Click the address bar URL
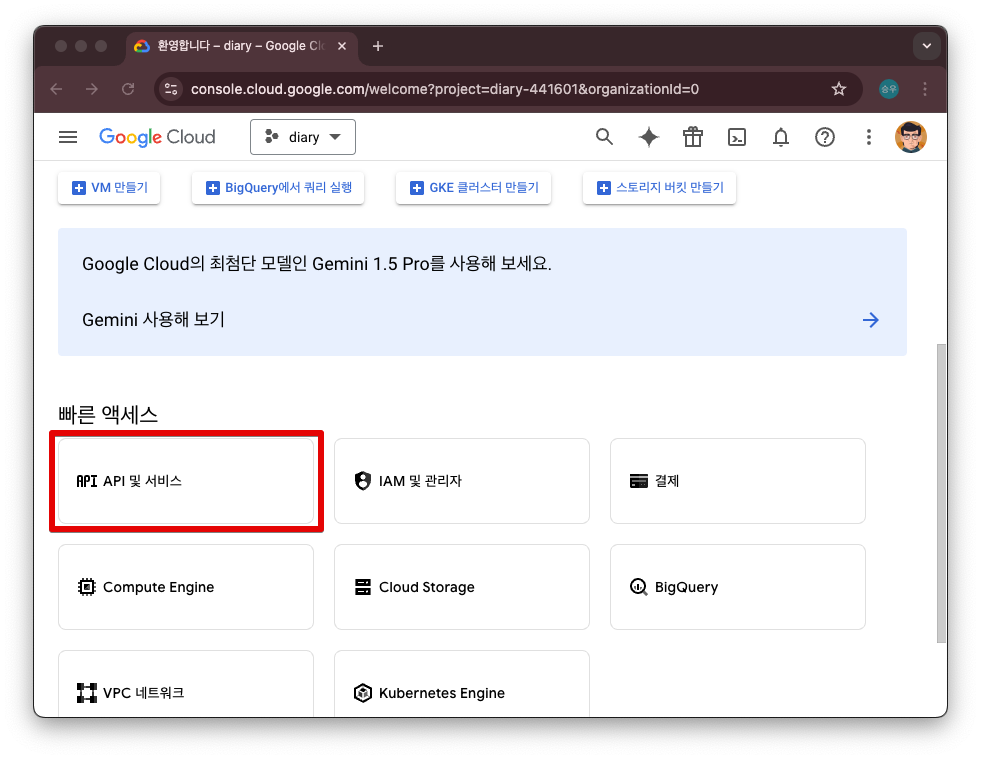 tap(444, 89)
